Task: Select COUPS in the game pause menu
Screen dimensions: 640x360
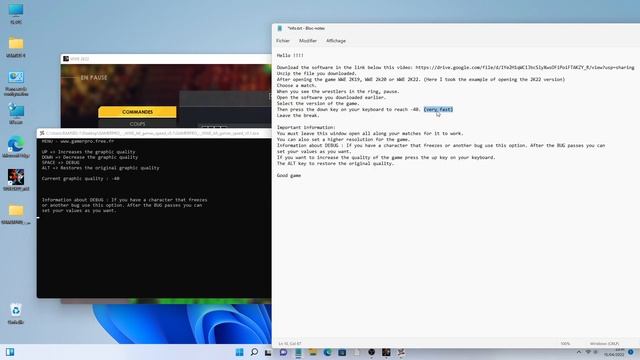Action: click(137, 124)
